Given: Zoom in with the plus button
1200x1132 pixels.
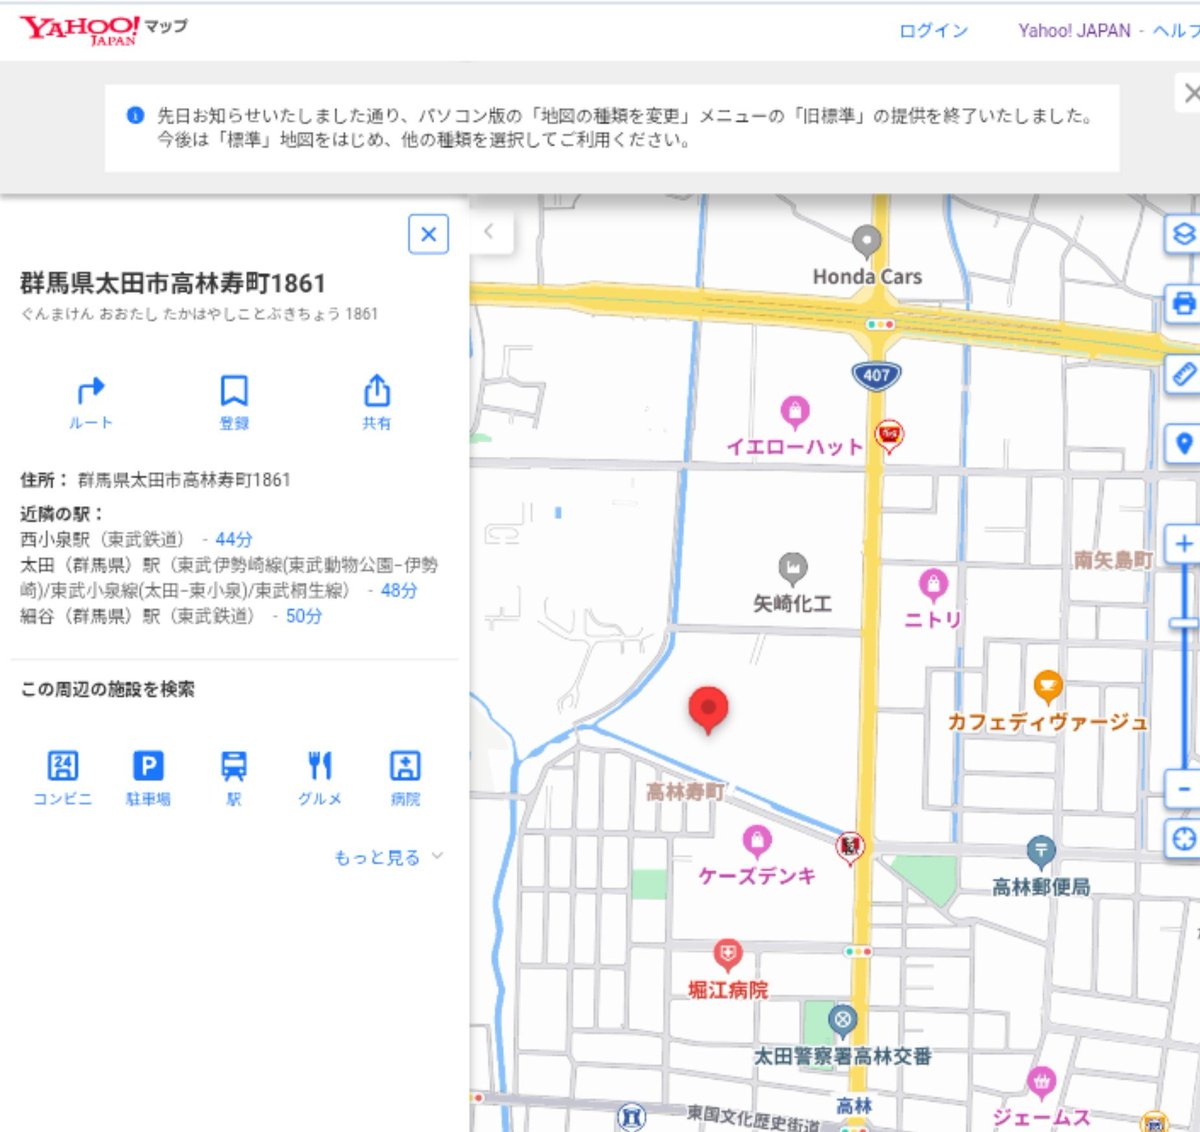Looking at the screenshot, I should click(1183, 544).
